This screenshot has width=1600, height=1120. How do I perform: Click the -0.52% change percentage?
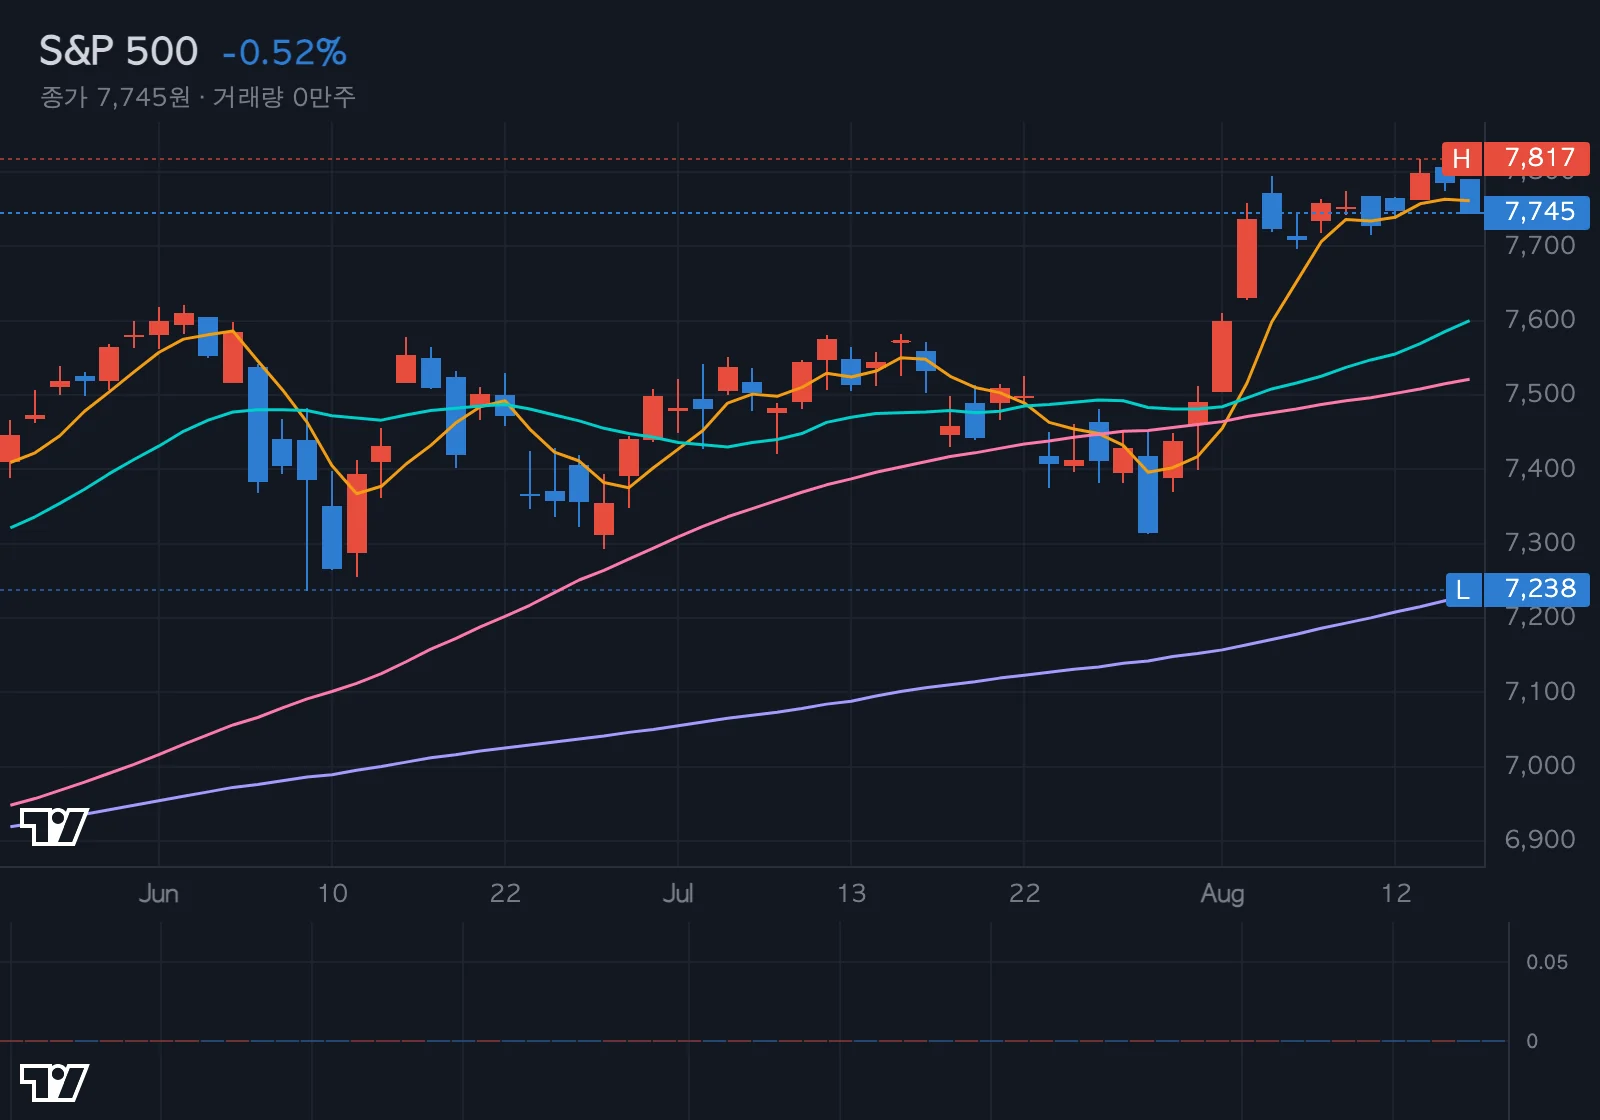point(285,52)
